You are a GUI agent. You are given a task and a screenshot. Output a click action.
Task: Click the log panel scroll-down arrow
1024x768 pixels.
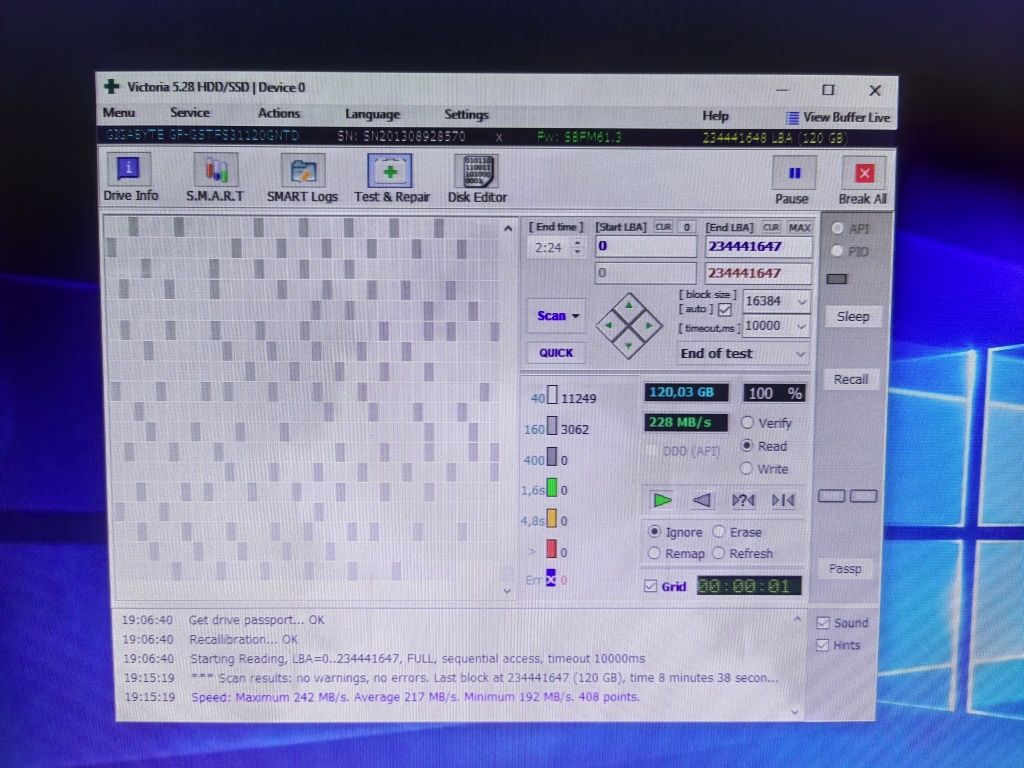click(795, 712)
